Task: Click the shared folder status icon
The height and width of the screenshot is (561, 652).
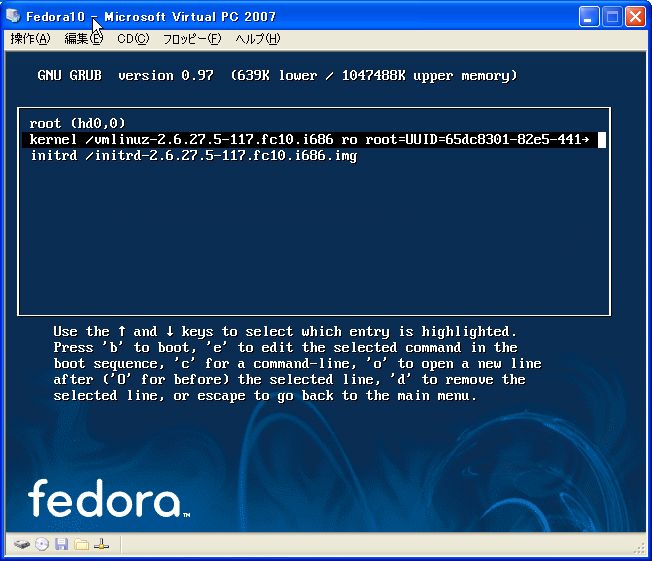Action: point(82,544)
